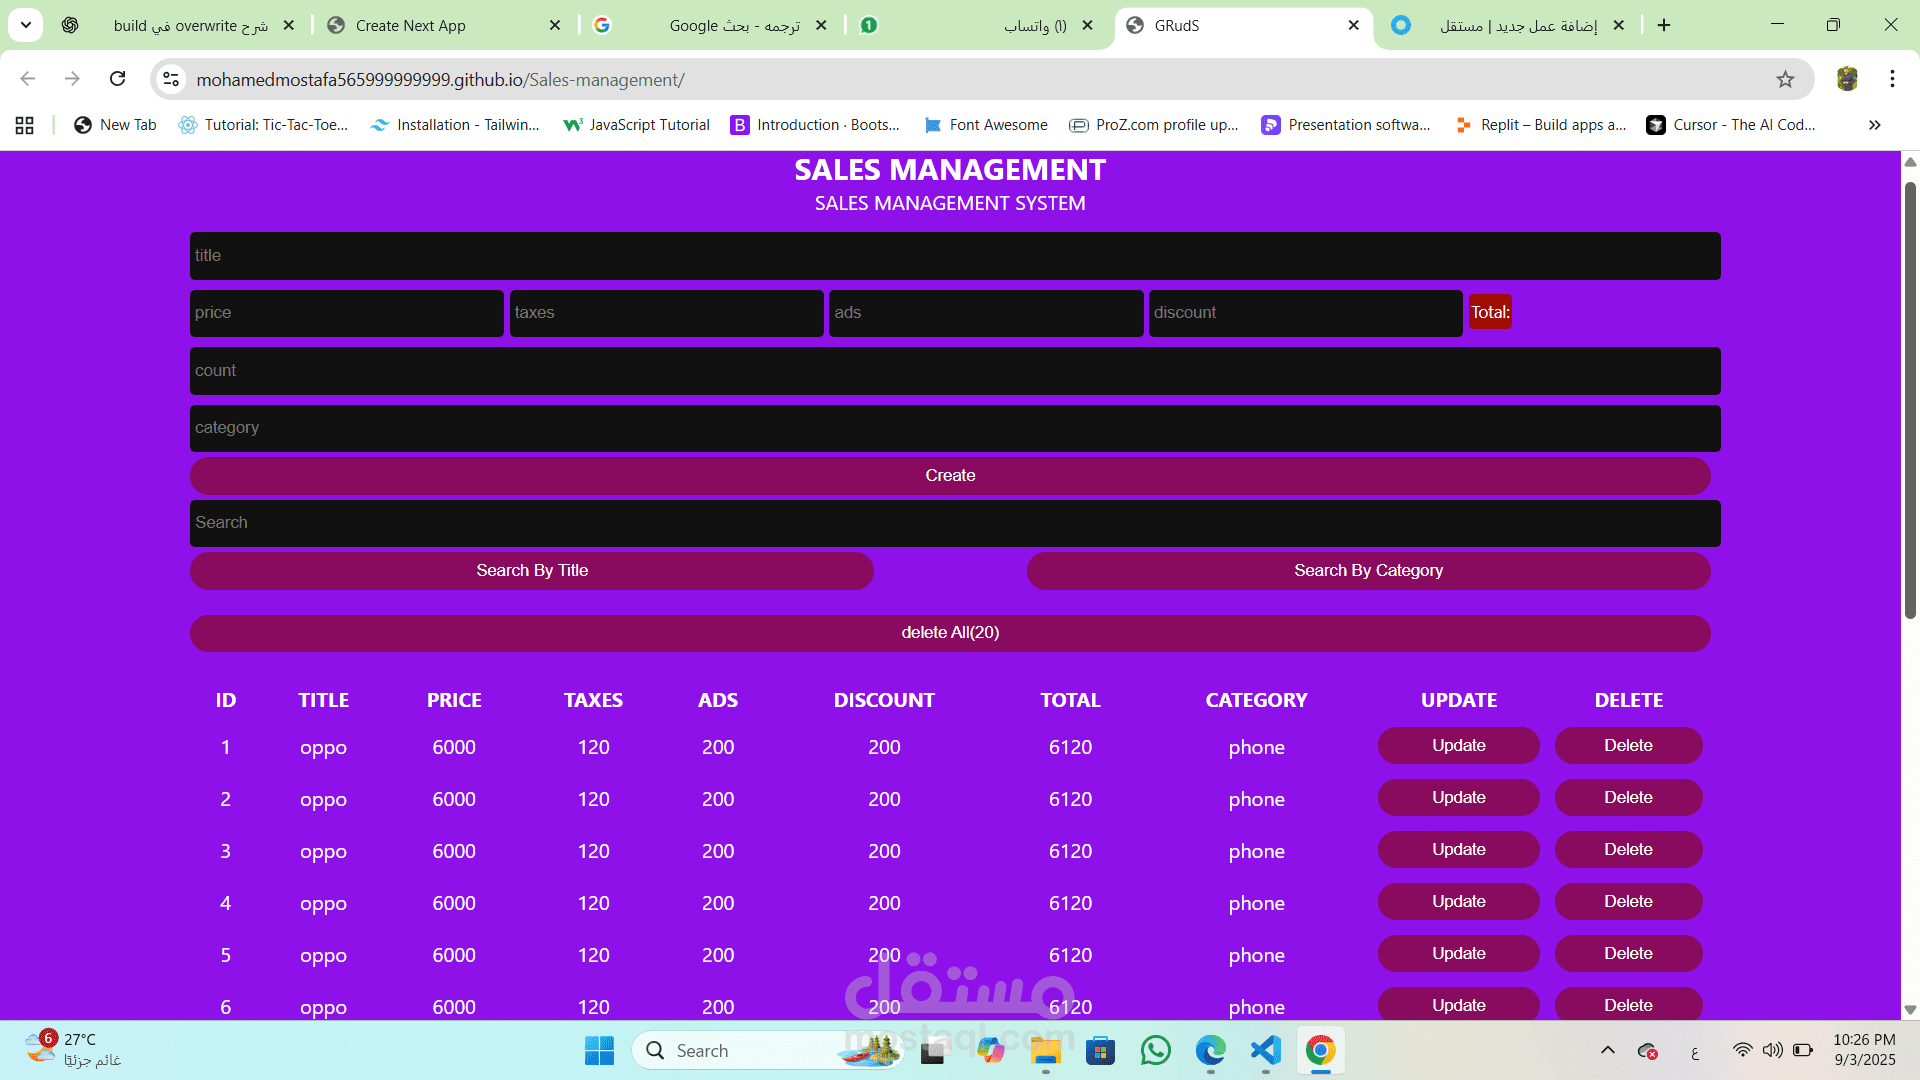Focus the taxes input field

pos(667,313)
